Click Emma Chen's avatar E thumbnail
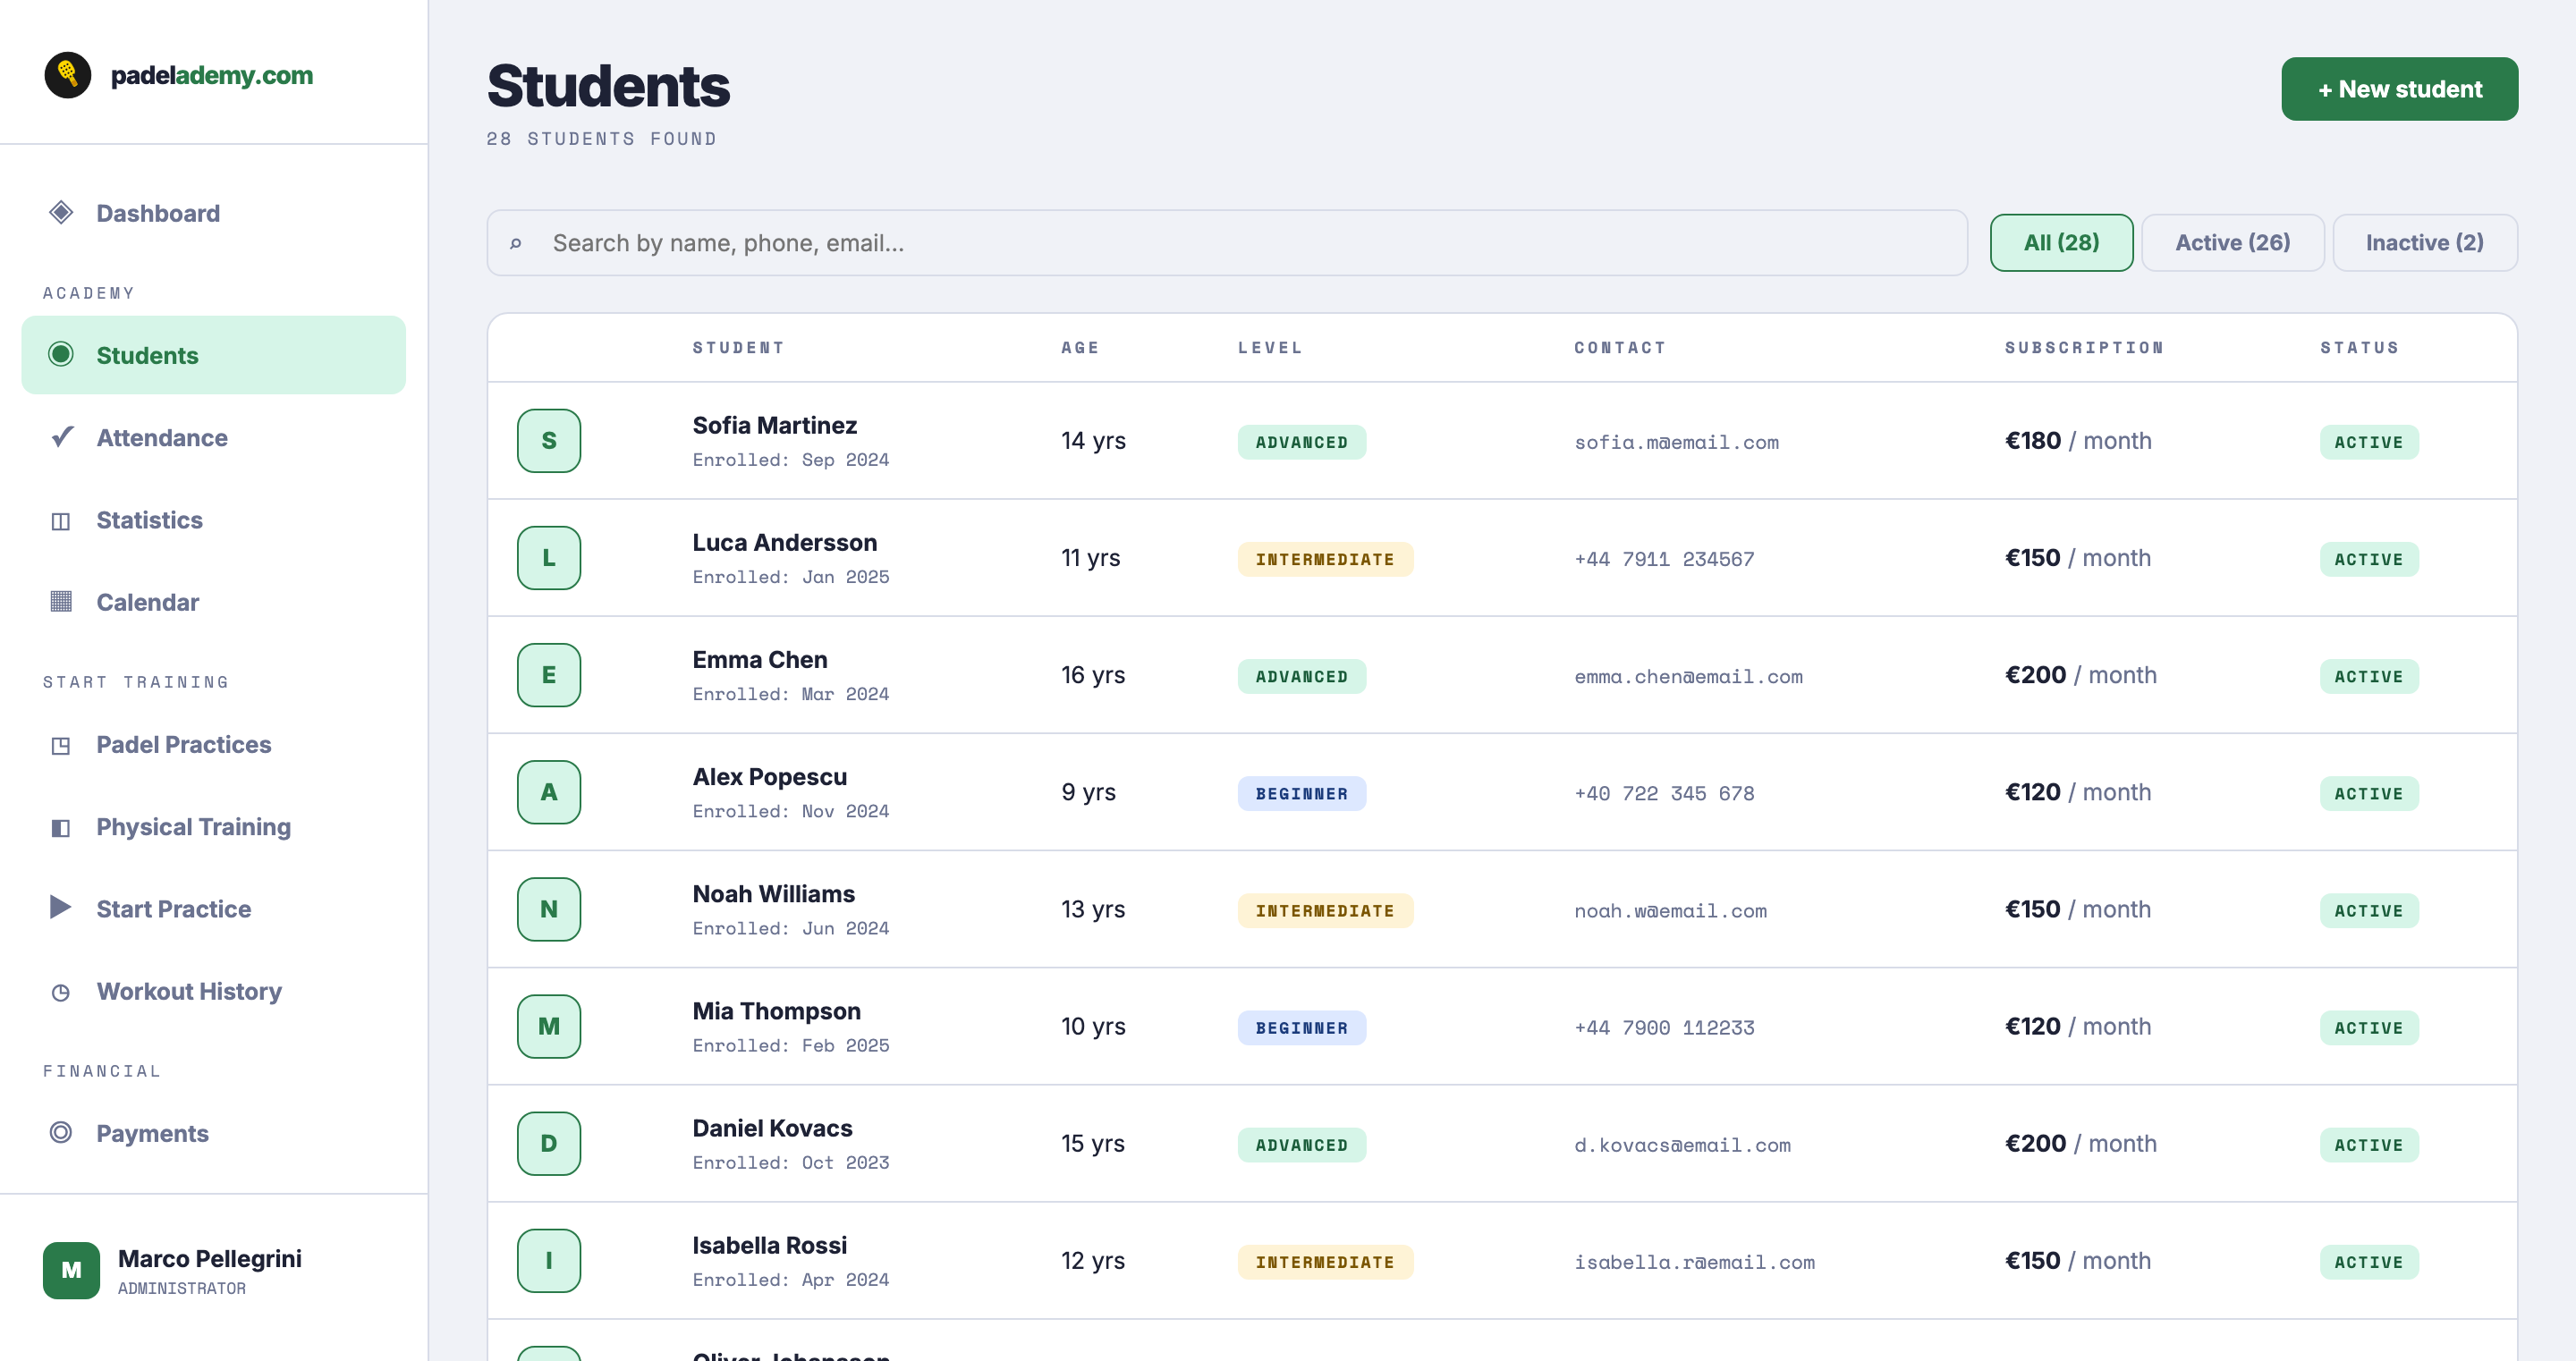2576x1361 pixels. (548, 675)
